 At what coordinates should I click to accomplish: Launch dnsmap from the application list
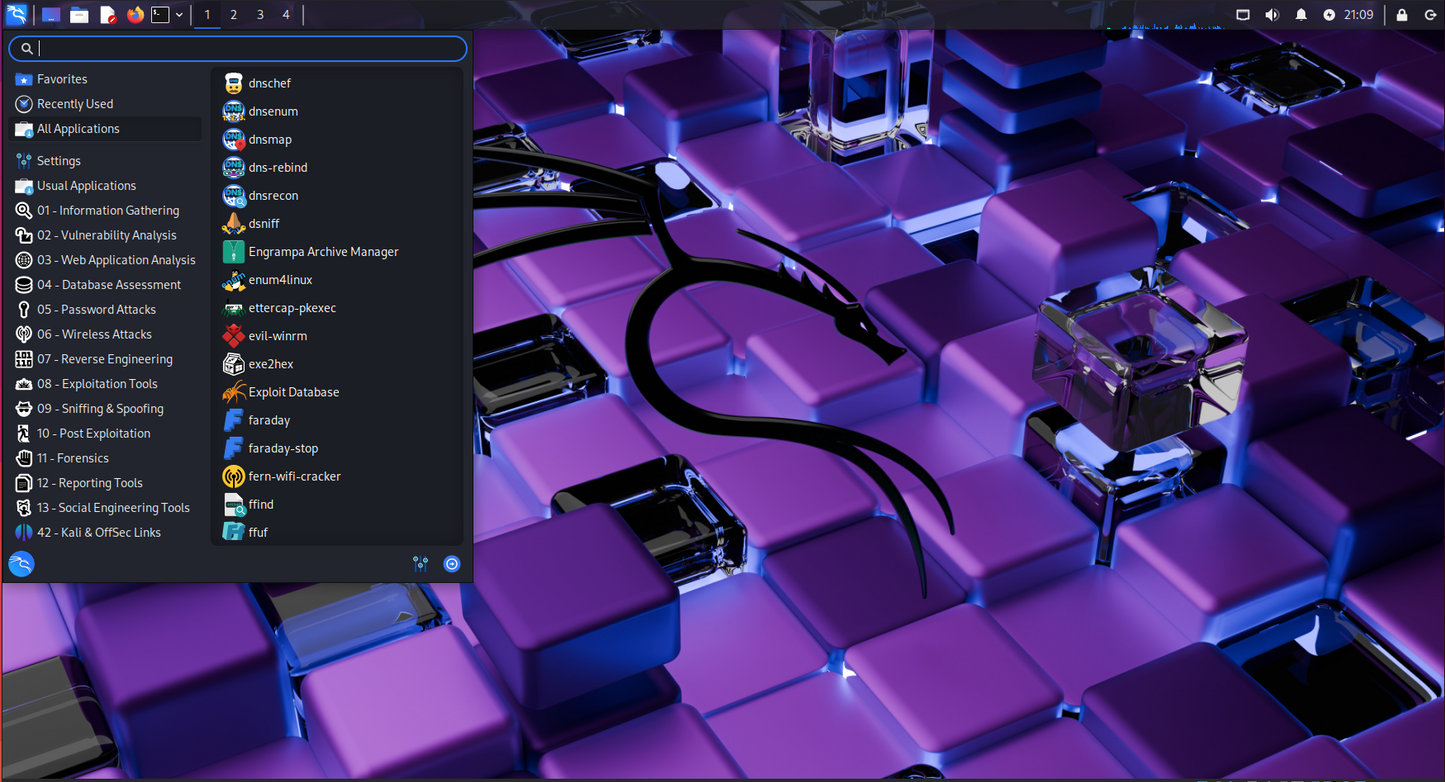(337, 139)
